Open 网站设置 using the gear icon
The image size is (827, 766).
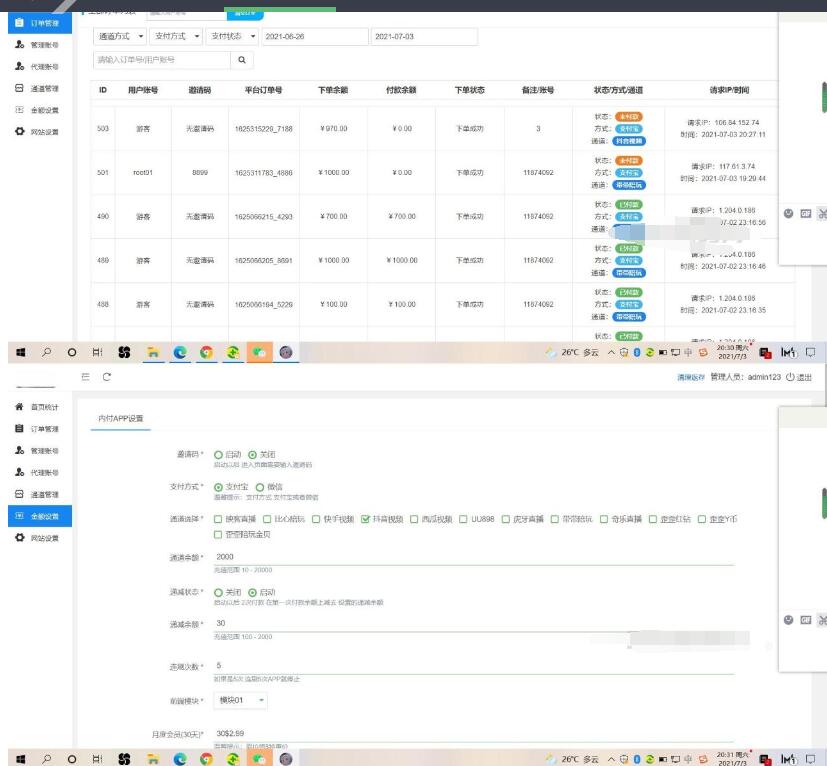(19, 536)
